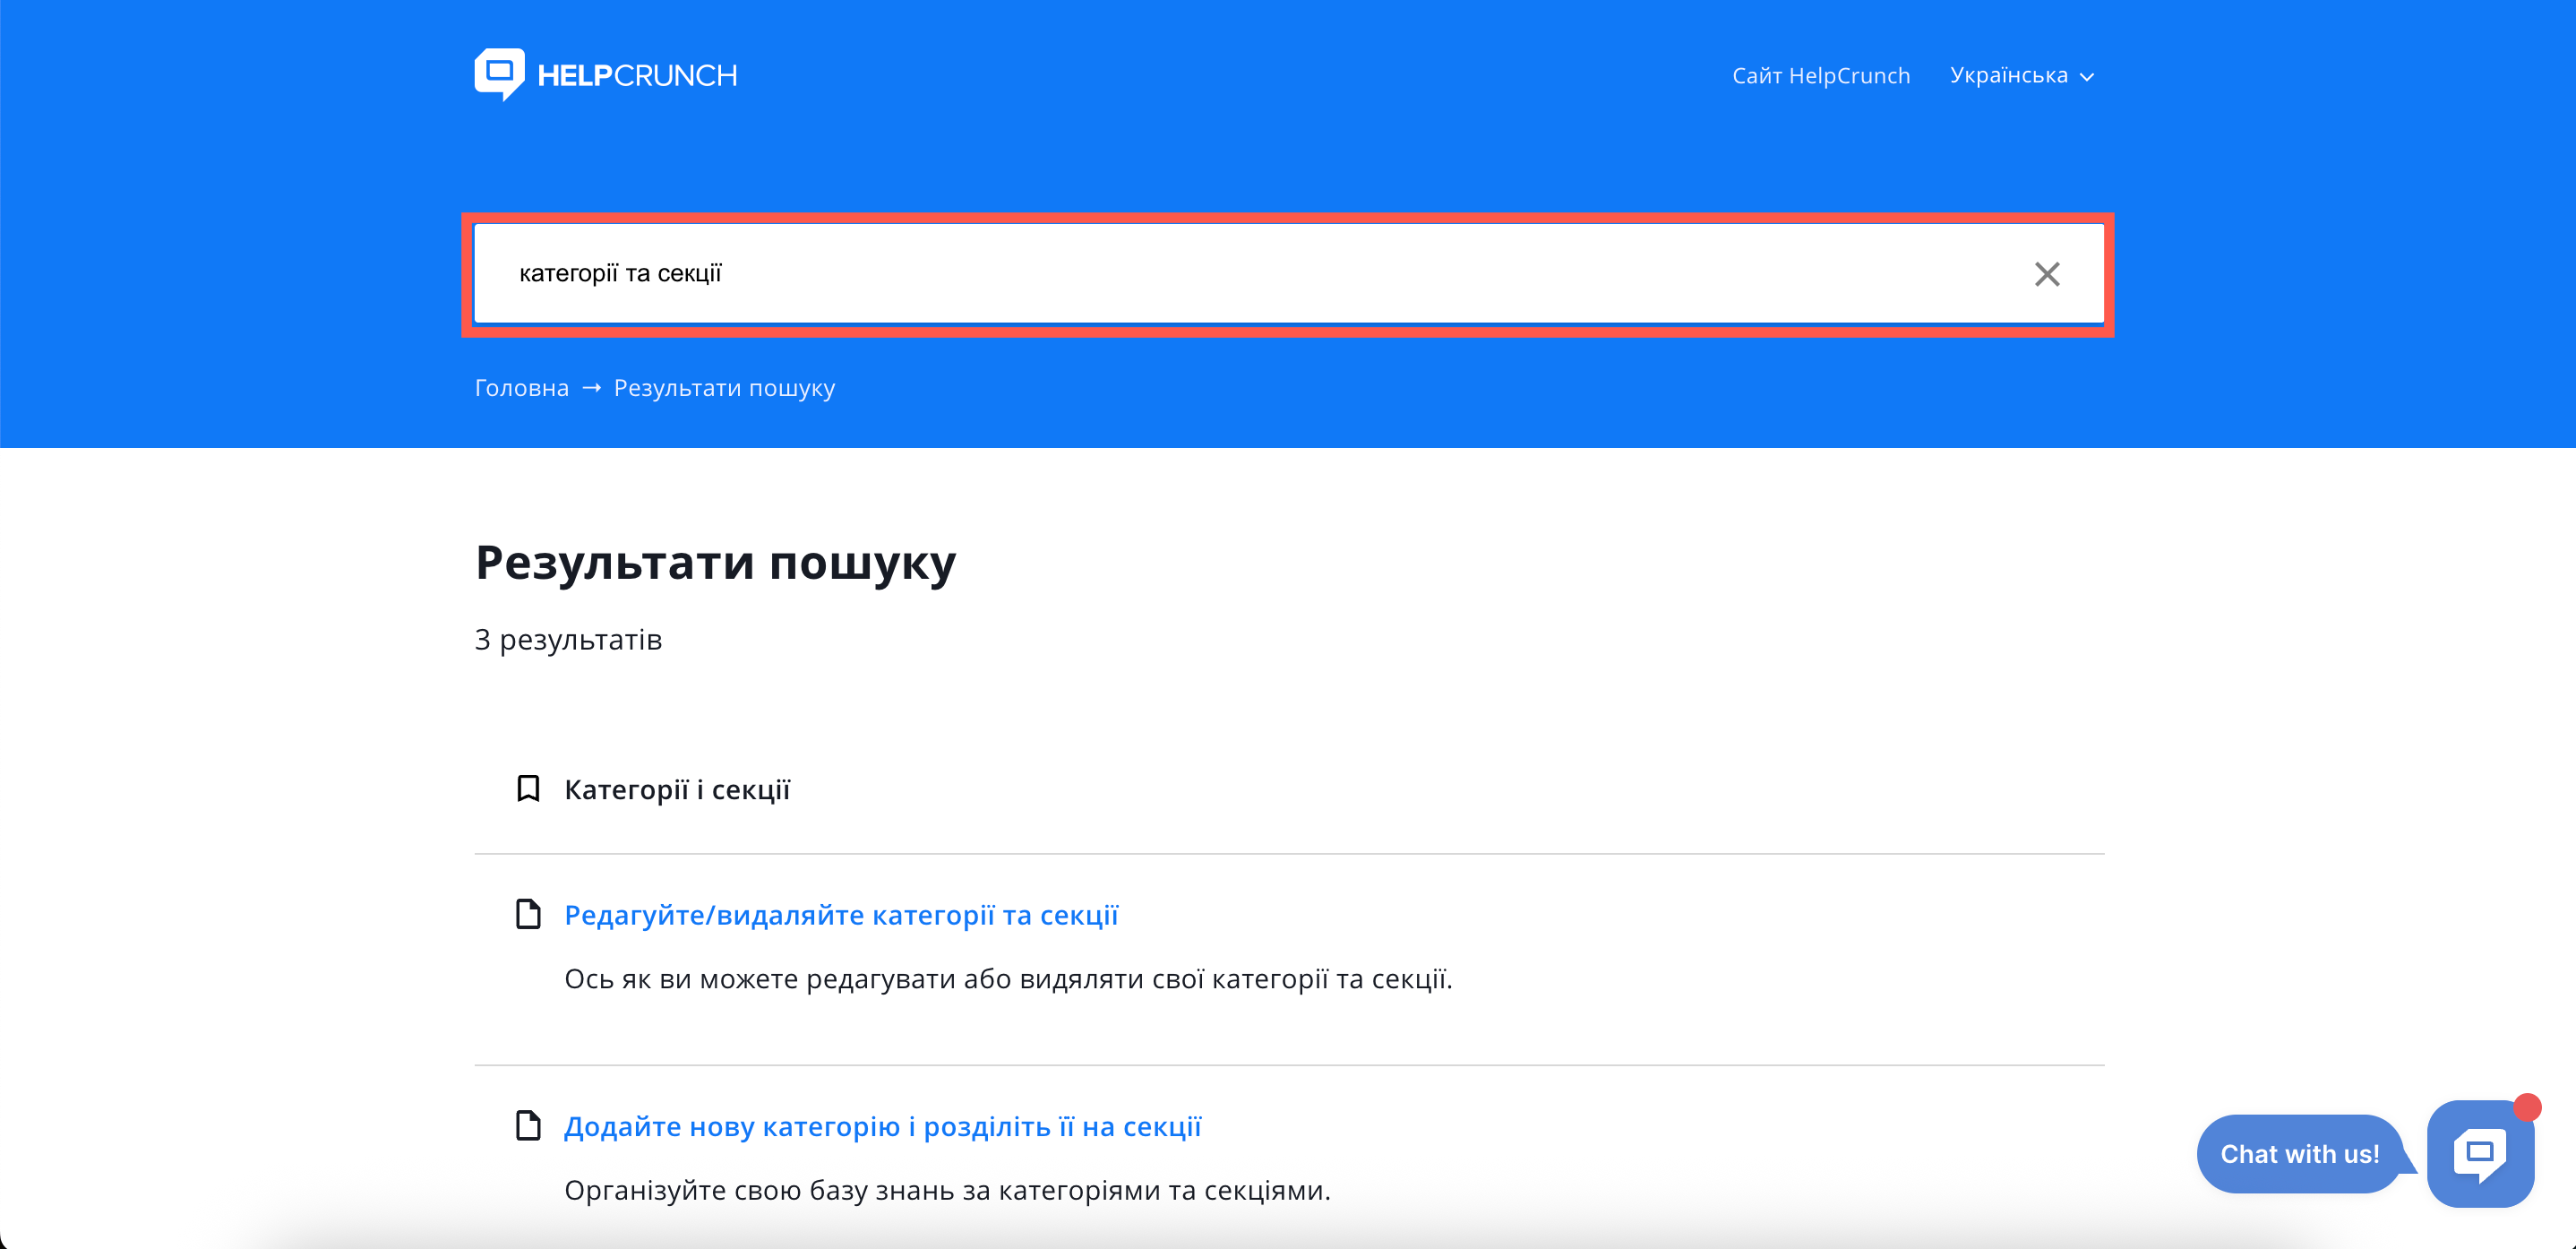Image resolution: width=2576 pixels, height=1249 pixels.
Task: Click the description Ось як ви можете редагувати
Action: click(x=1008, y=979)
